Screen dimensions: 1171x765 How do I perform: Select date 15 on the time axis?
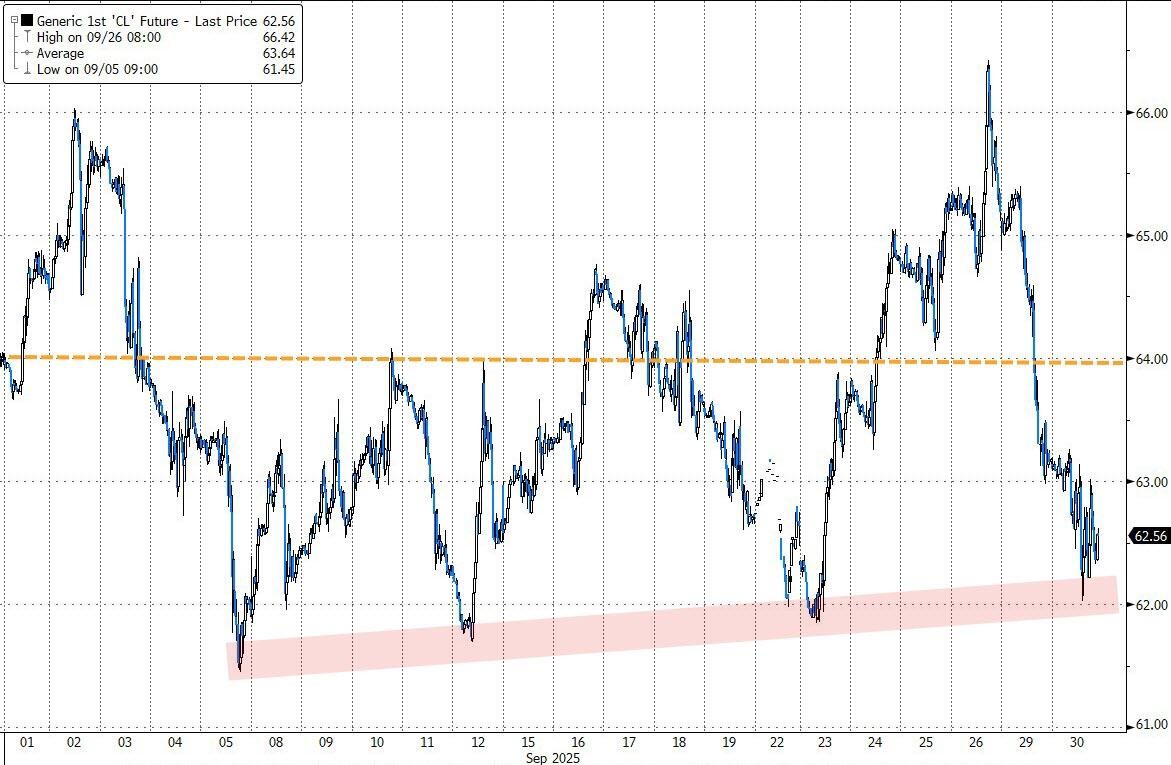tap(528, 743)
